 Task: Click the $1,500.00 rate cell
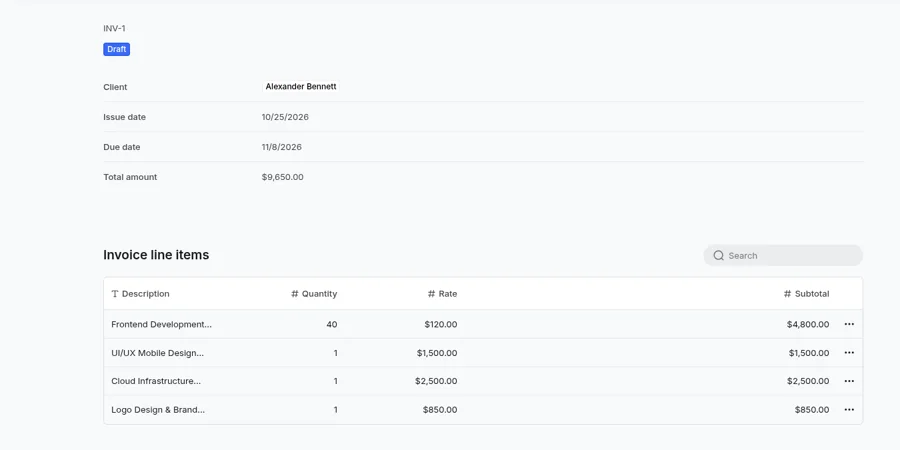437,353
